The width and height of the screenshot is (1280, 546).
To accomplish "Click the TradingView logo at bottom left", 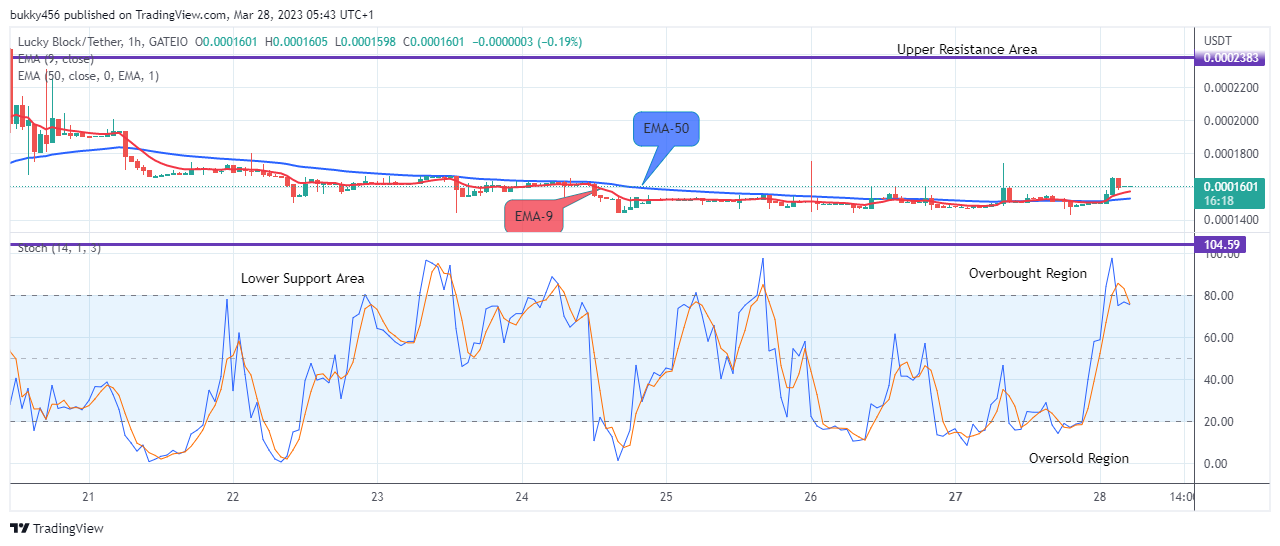I will pos(56,528).
